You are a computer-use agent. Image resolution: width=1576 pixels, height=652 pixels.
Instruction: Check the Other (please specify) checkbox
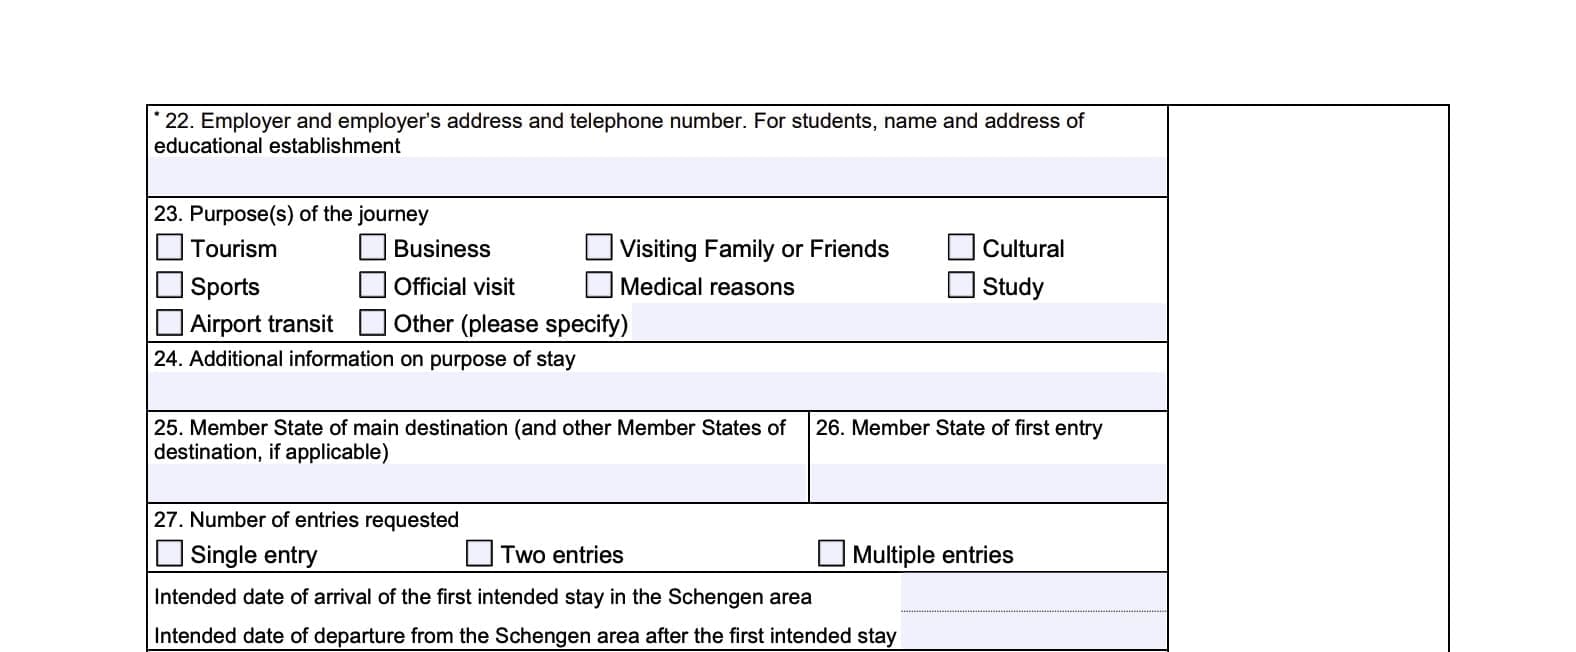[x=373, y=322]
